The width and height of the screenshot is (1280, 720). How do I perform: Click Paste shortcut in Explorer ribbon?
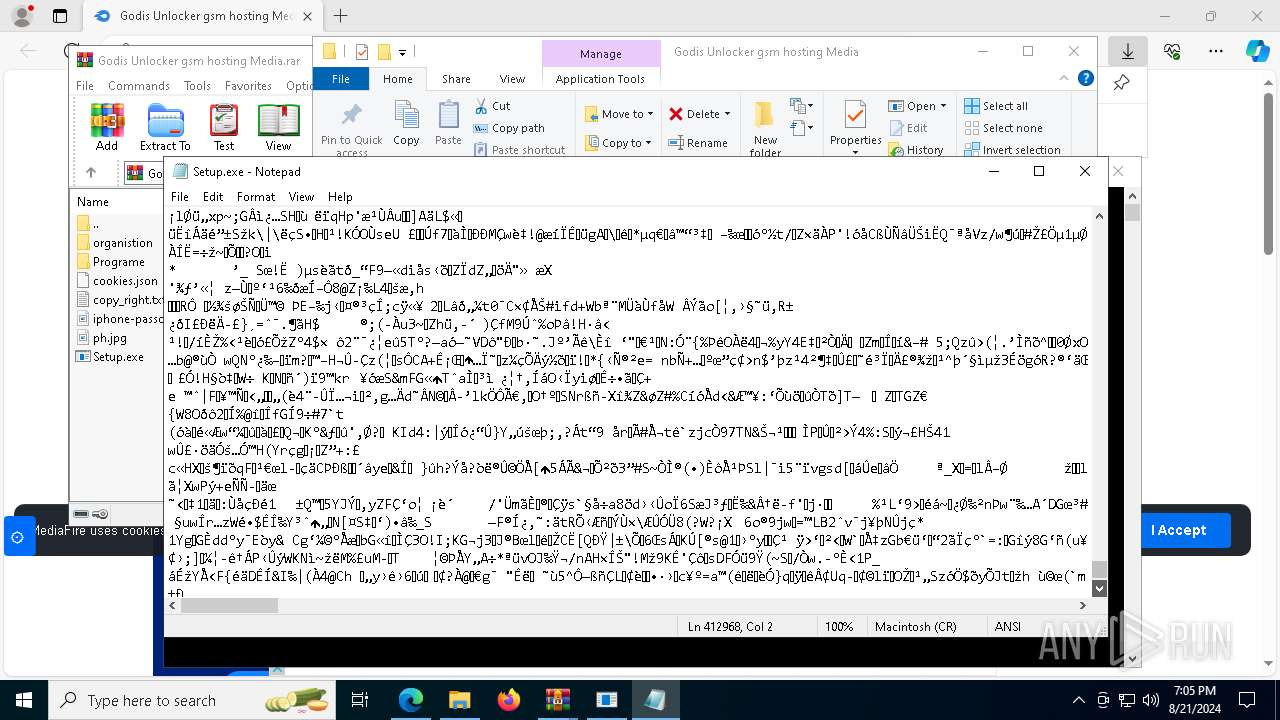[x=519, y=150]
